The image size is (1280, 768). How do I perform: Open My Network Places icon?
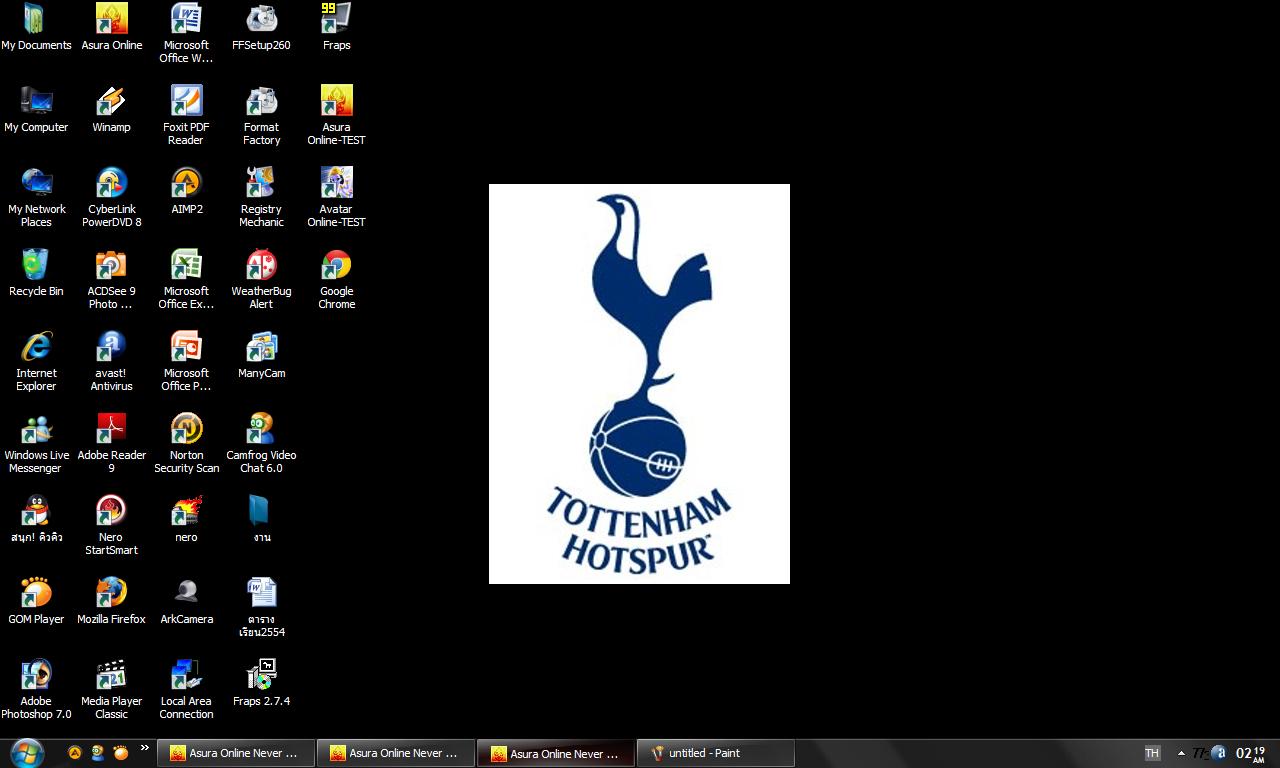(x=36, y=197)
